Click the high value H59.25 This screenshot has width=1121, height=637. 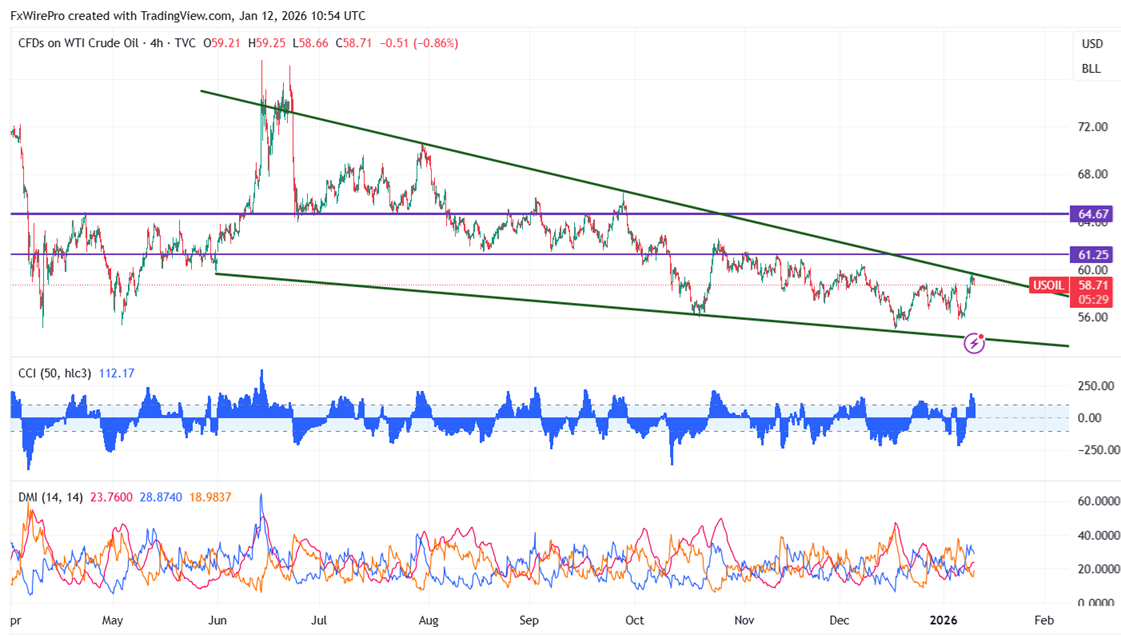(x=267, y=43)
